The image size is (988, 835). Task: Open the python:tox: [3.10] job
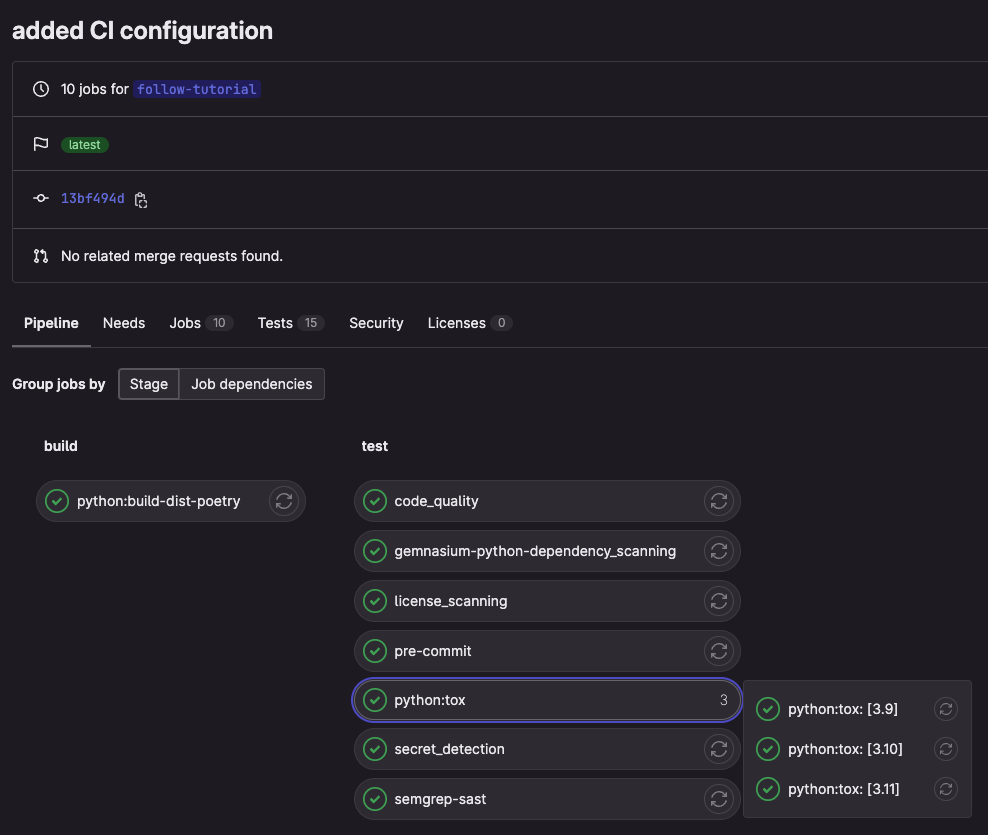pos(844,749)
